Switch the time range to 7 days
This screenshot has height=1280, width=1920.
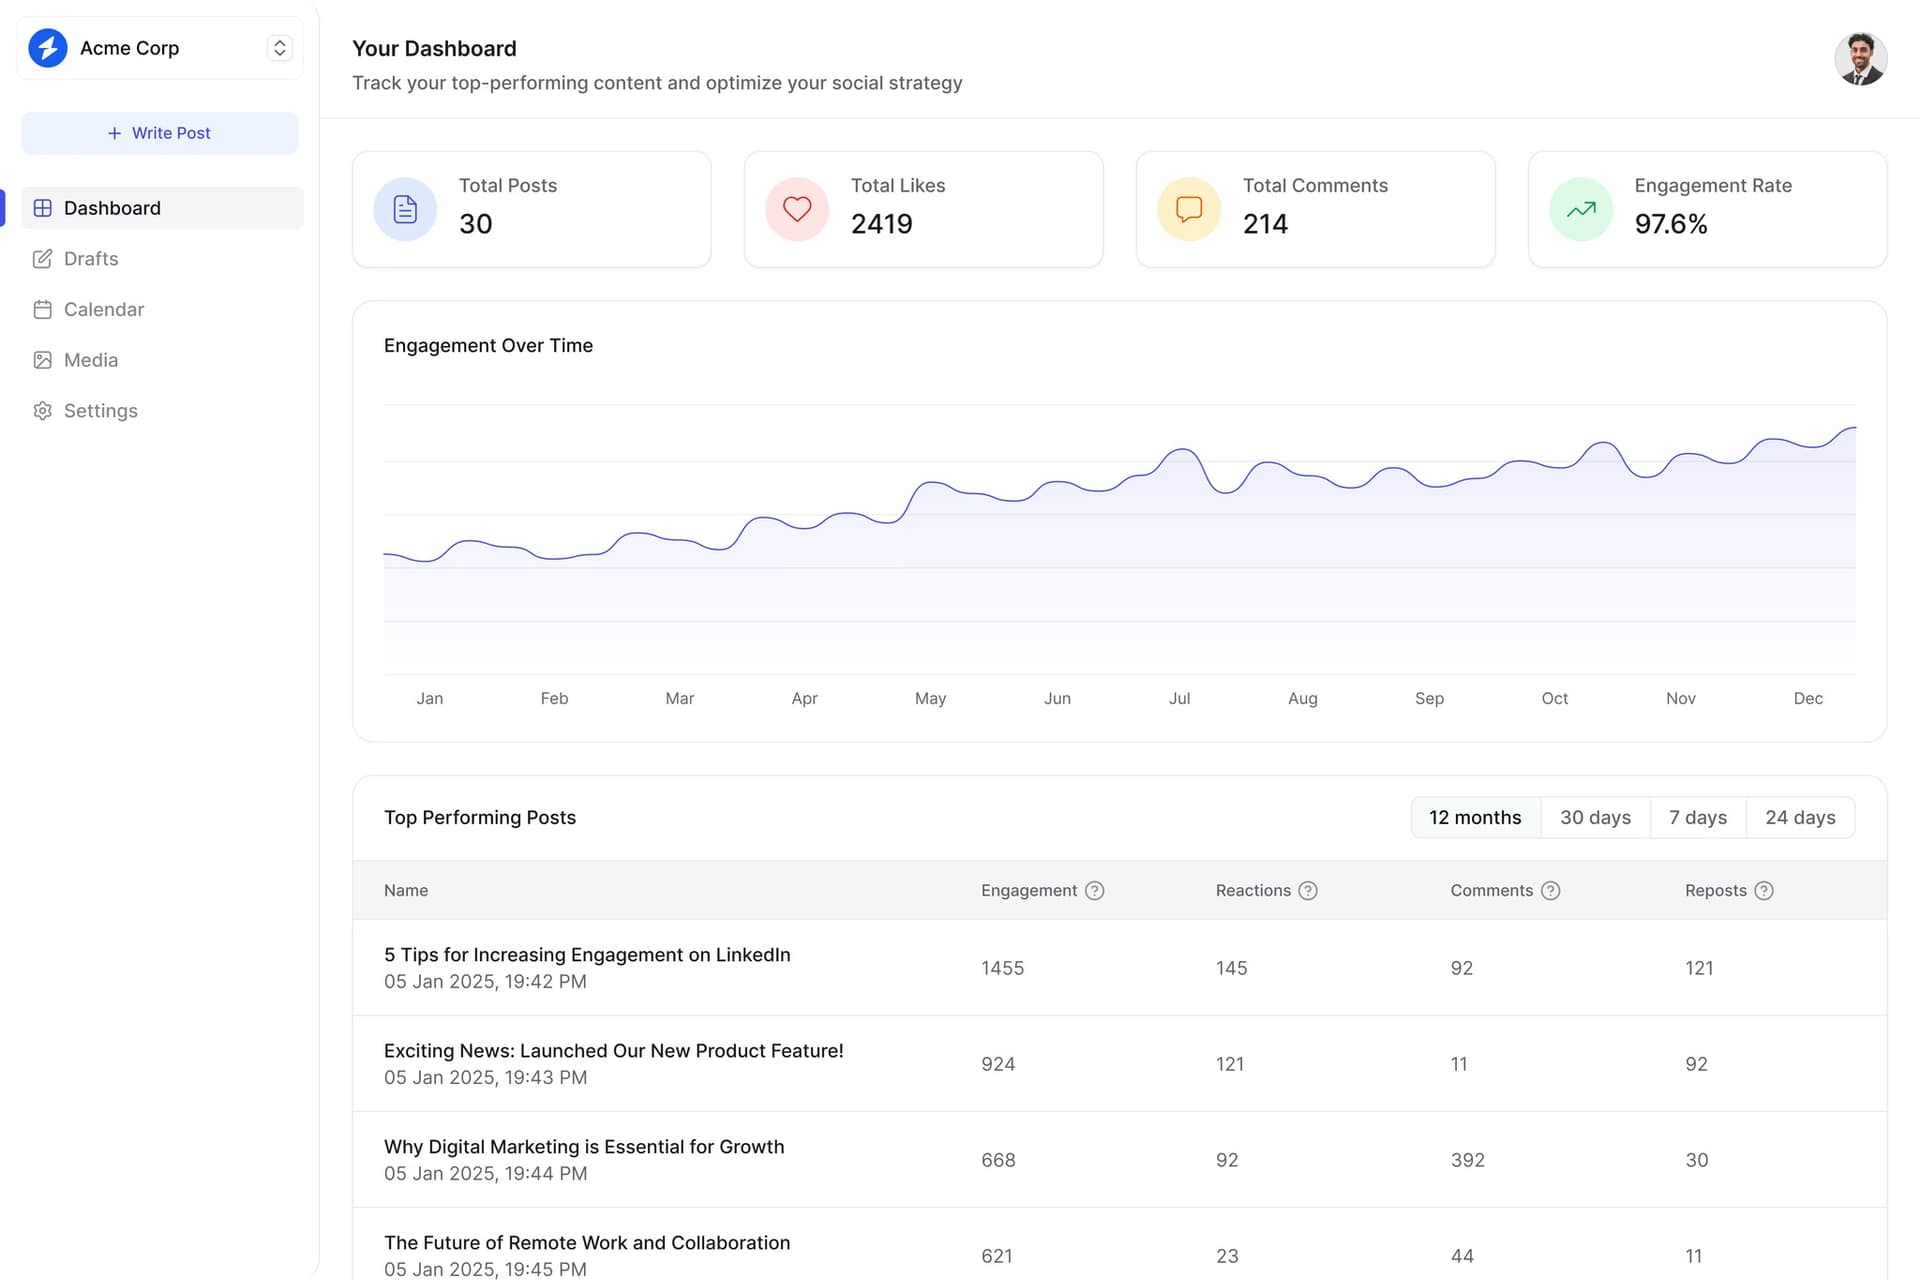point(1698,818)
